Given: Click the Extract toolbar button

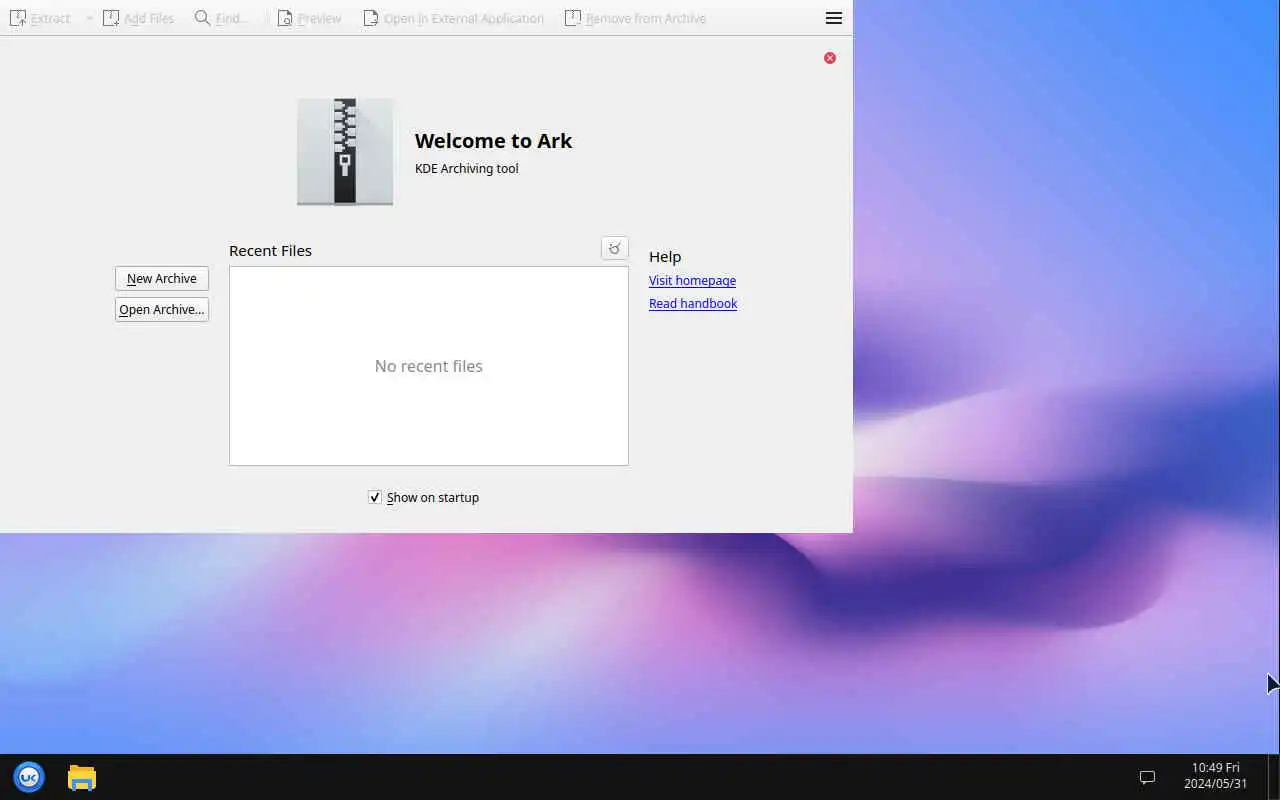Looking at the screenshot, I should [x=40, y=18].
